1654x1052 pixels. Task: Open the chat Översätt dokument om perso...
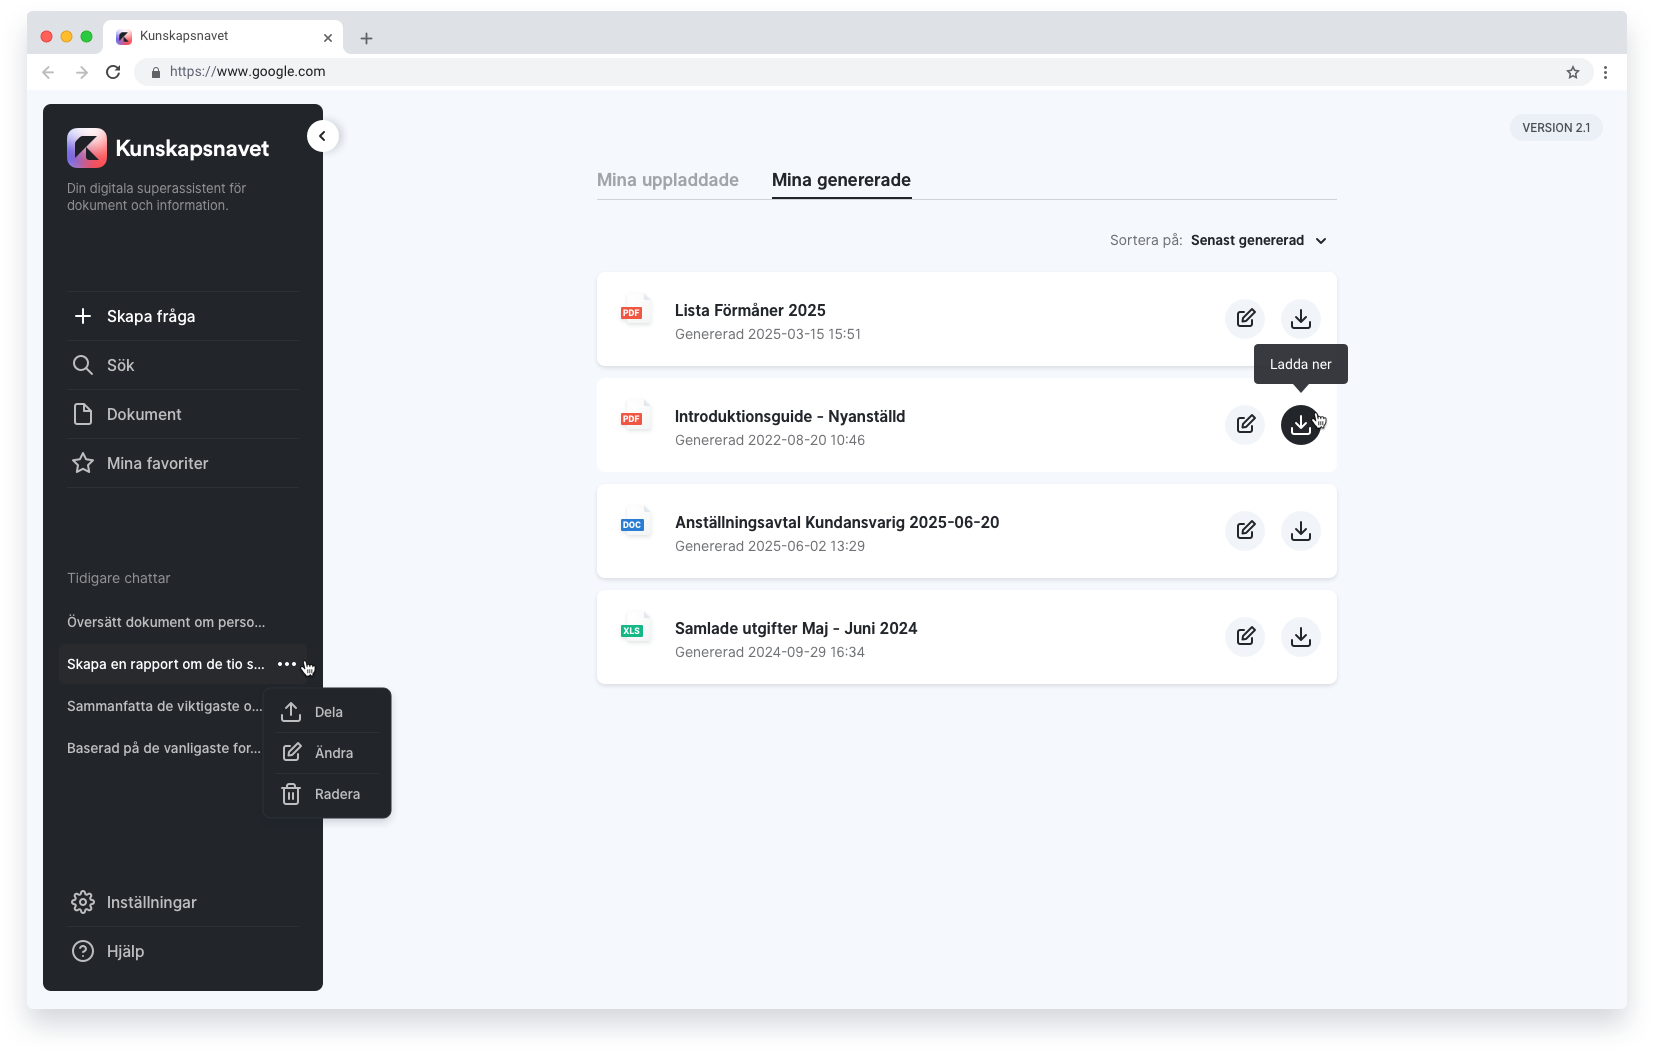point(165,621)
